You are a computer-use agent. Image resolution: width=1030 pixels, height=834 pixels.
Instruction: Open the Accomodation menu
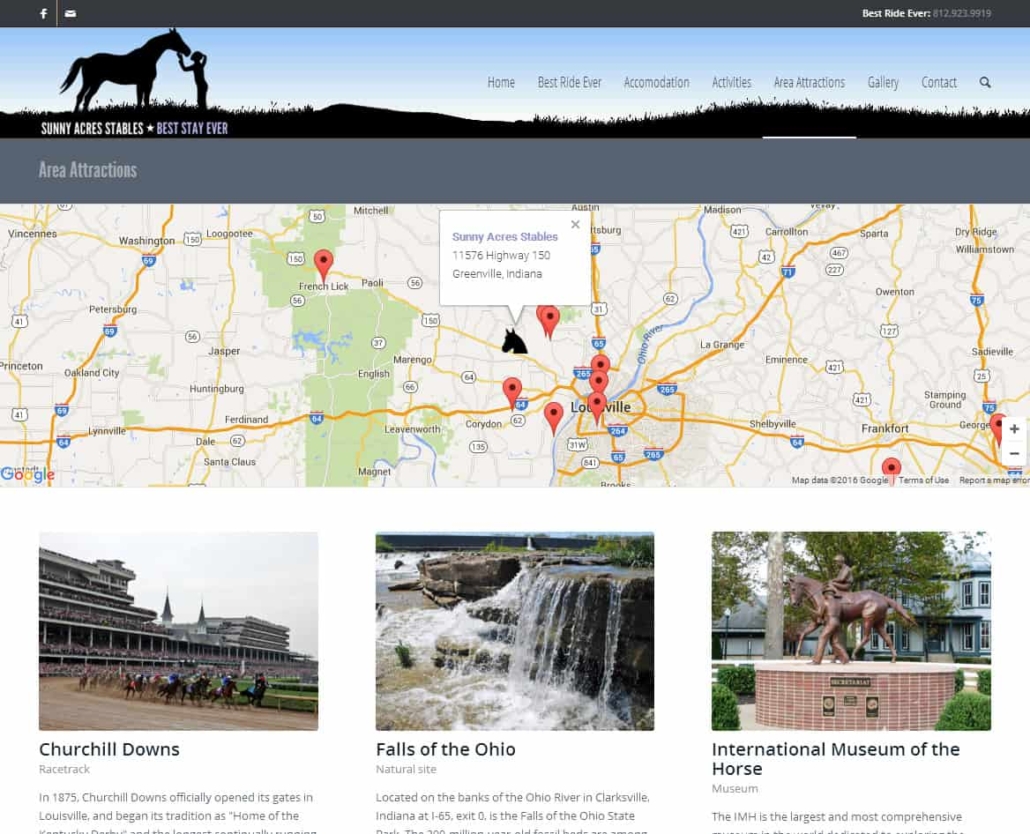[656, 83]
